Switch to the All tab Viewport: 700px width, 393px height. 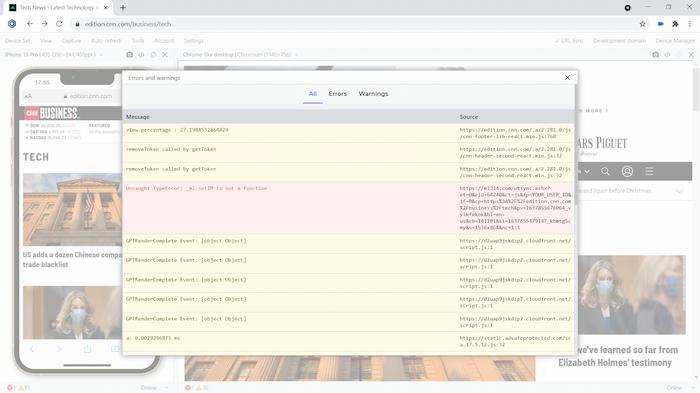pos(312,94)
